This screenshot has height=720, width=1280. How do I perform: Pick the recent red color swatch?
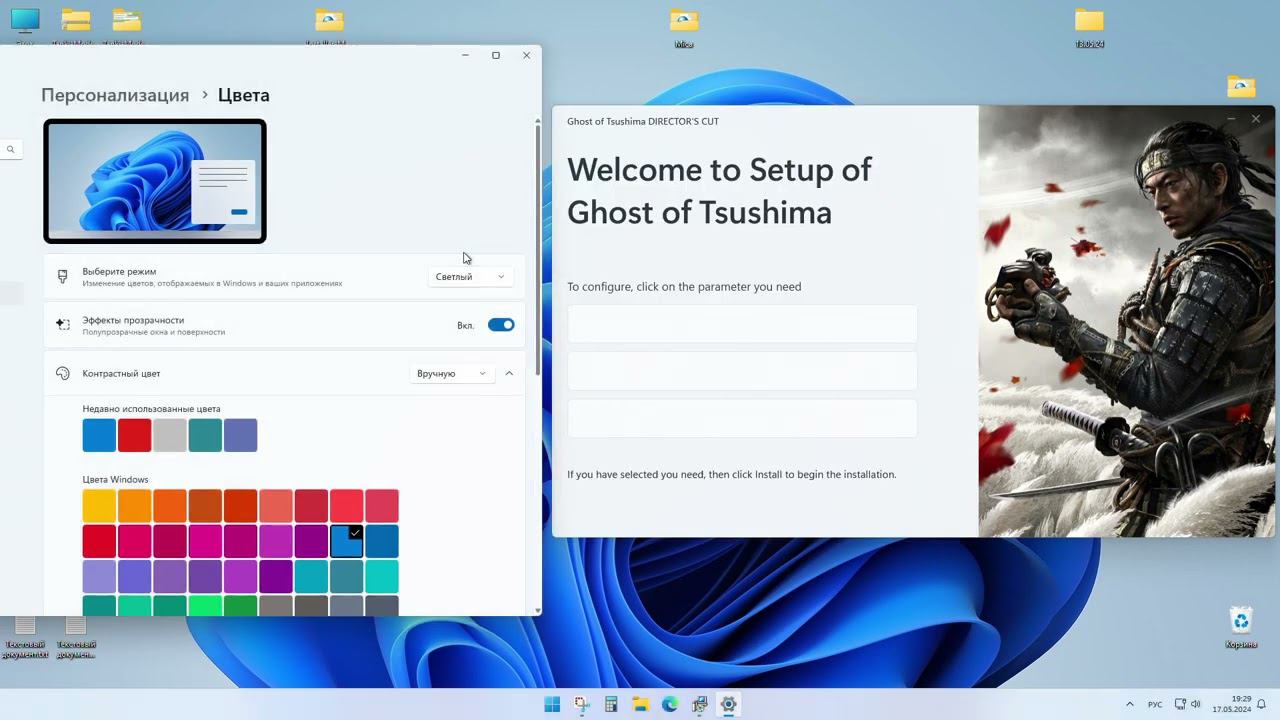(134, 435)
